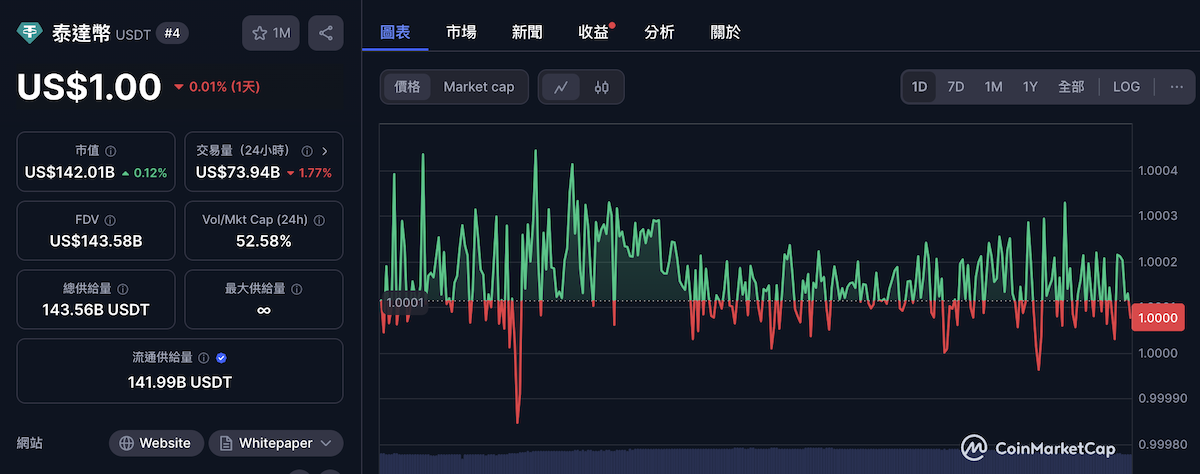
Task: Set chart range to 7D
Action: coord(955,87)
